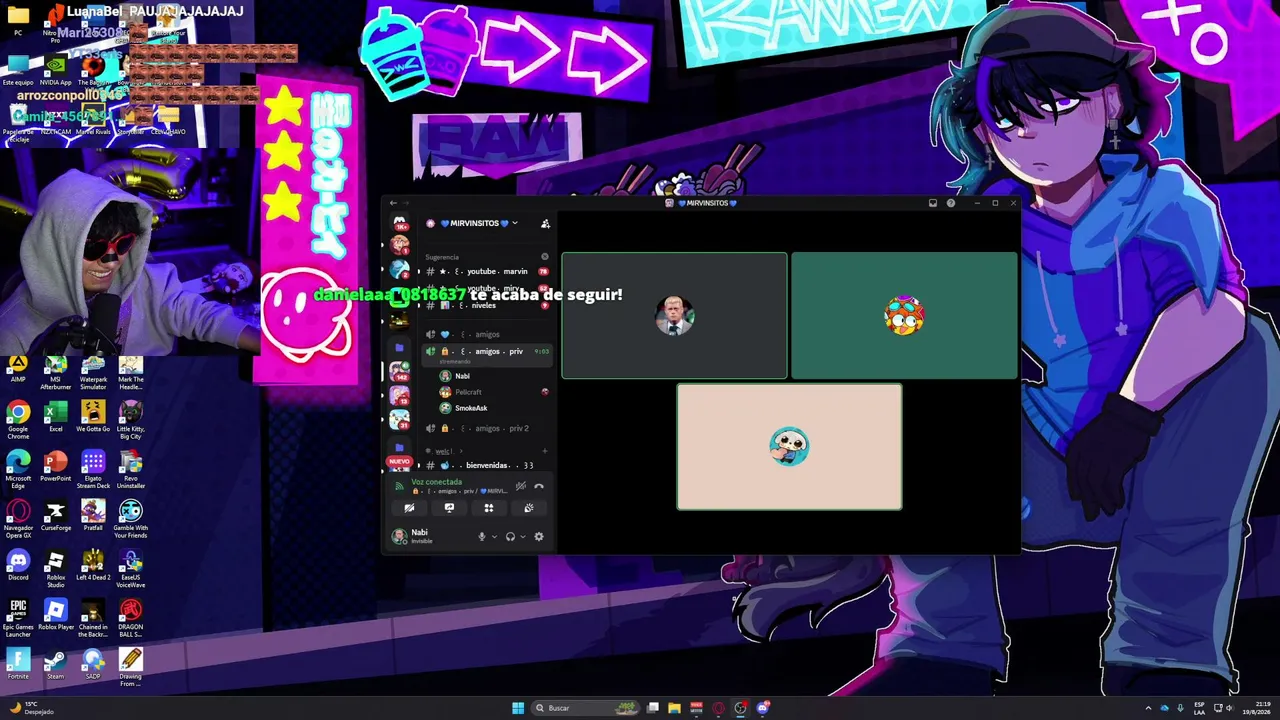Open the Excel desktop shortcut

pos(56,416)
